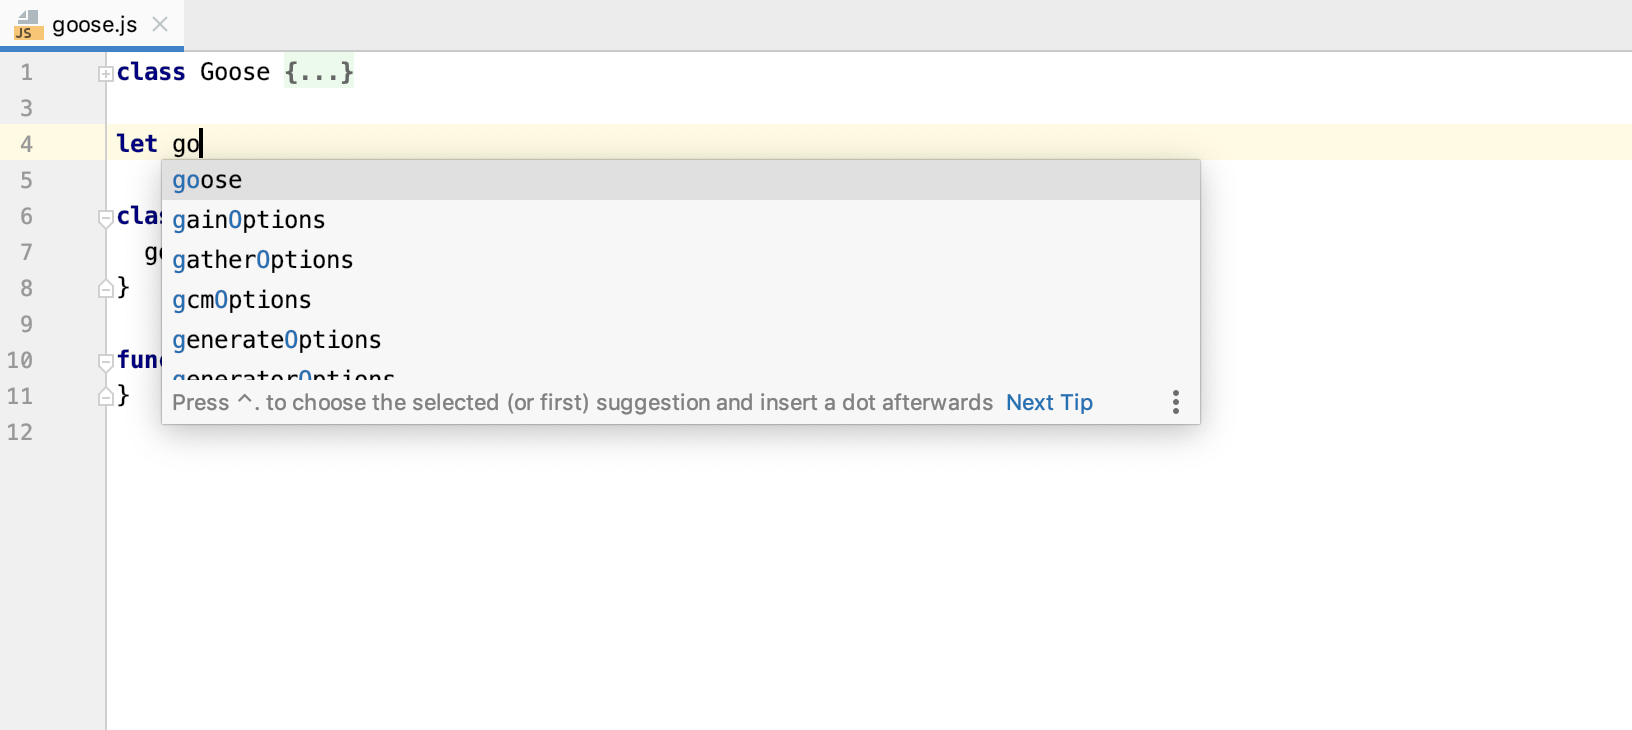Click the fold end marker on line 8
Screen dimensions: 1632x730
tap(105, 289)
